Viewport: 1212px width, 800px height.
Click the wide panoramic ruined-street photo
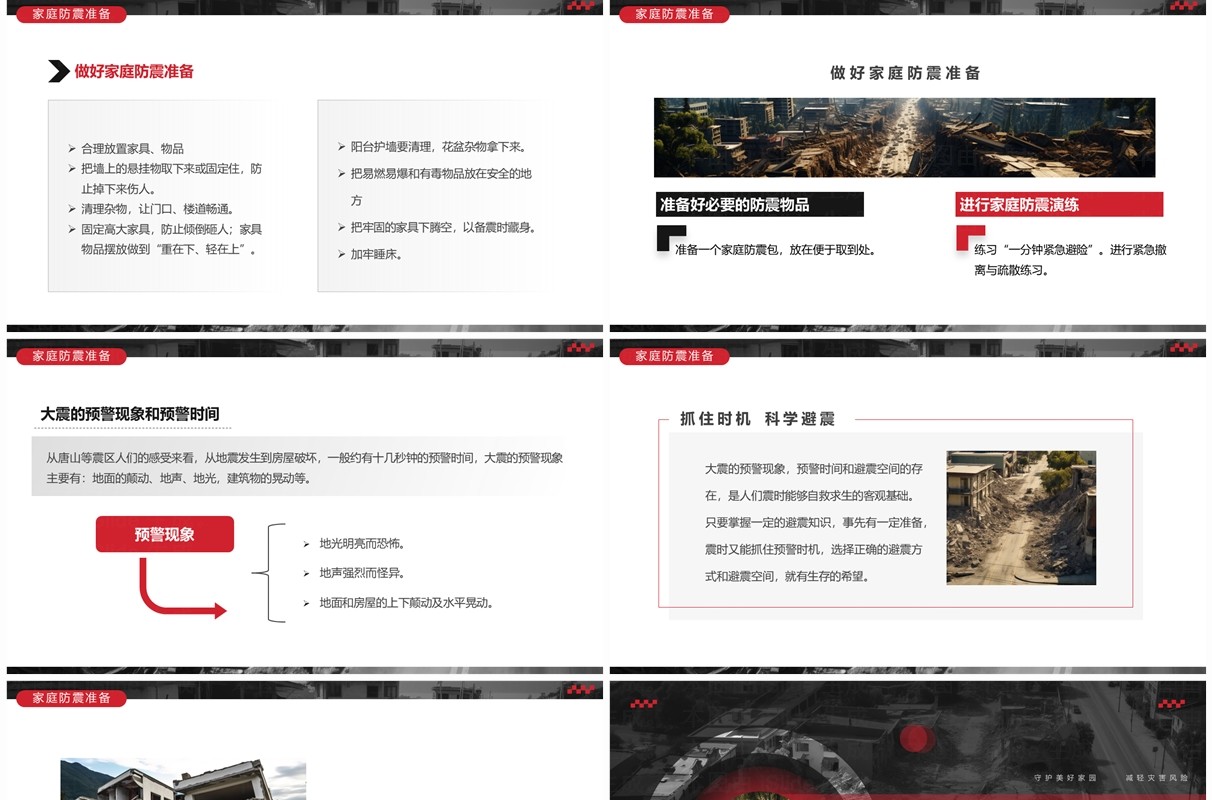(904, 138)
